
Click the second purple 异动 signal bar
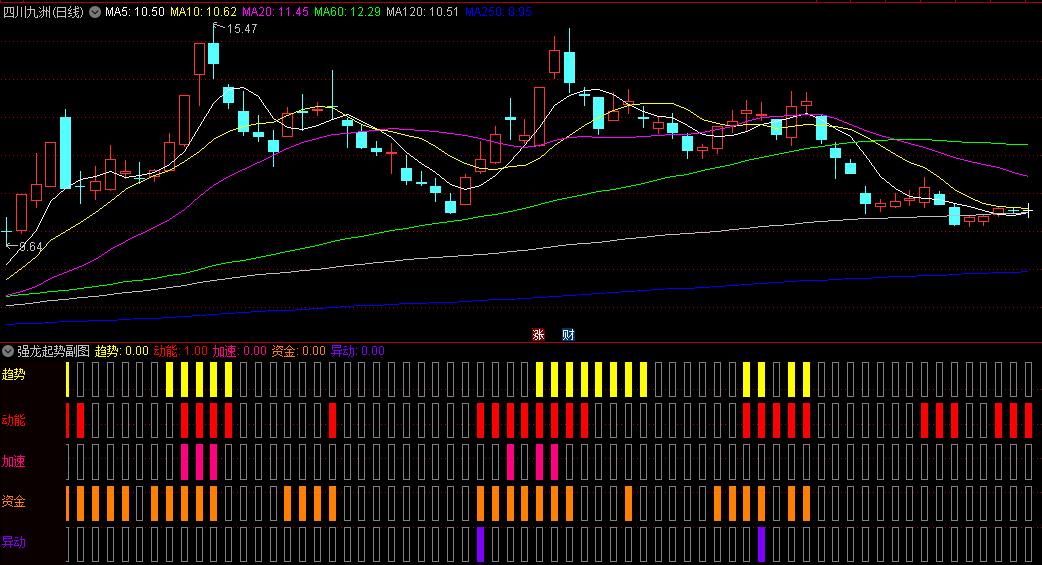click(762, 544)
